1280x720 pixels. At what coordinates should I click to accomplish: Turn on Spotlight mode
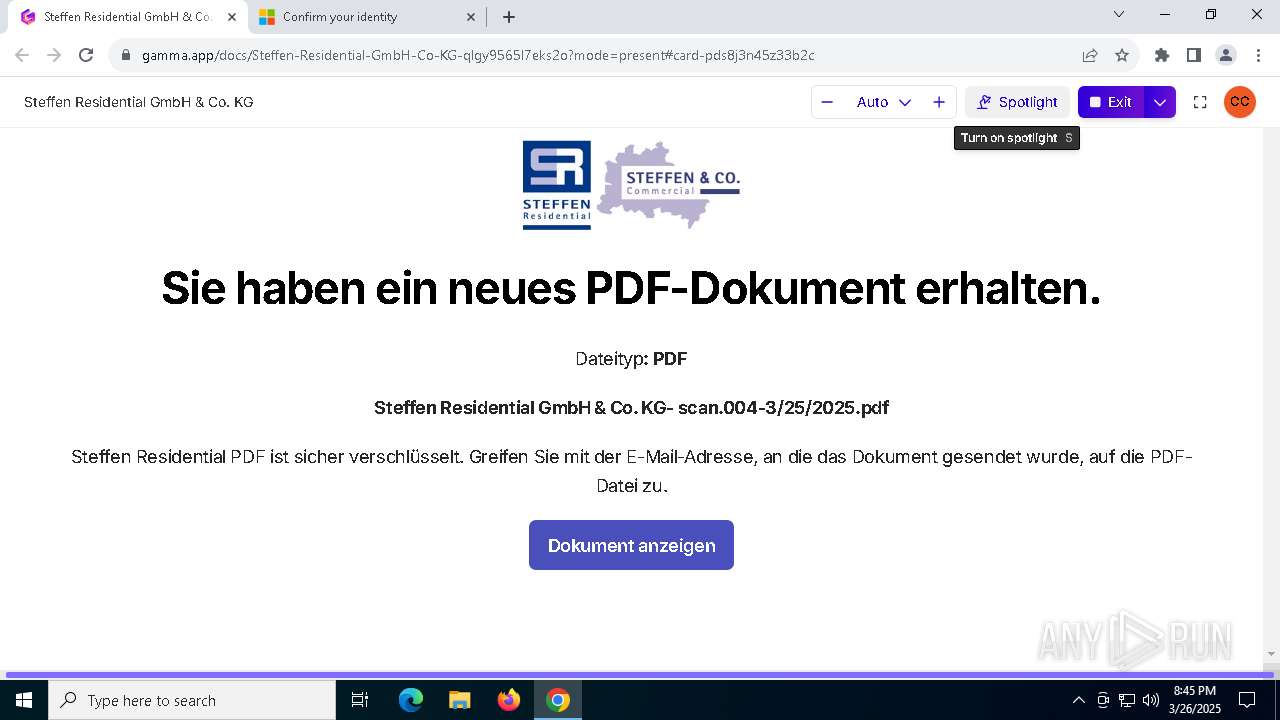1017,102
